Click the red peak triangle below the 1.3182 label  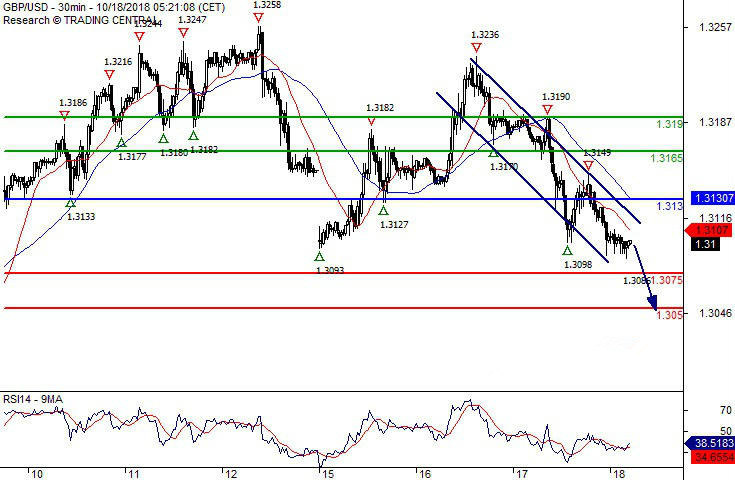coord(371,122)
